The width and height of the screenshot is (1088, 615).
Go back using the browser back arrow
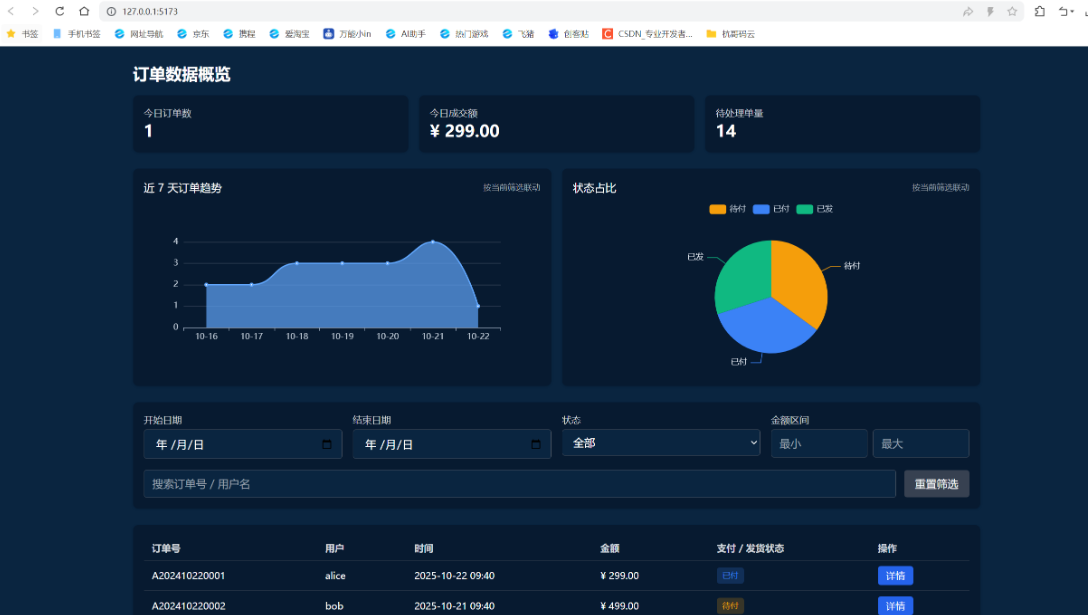[x=11, y=11]
